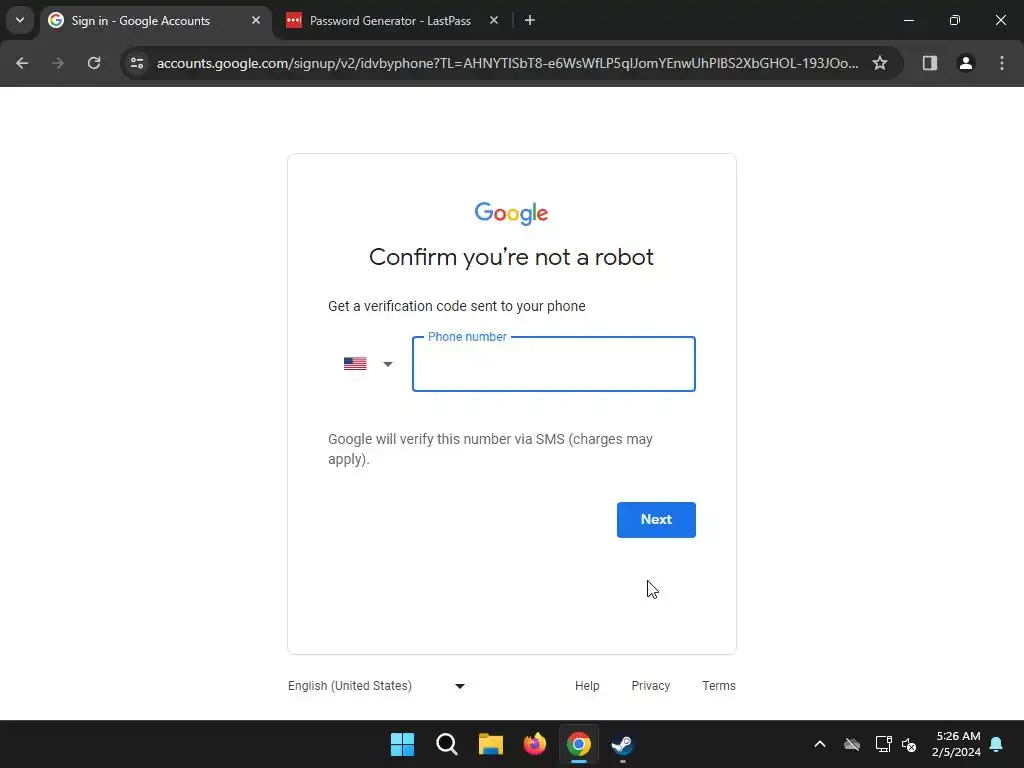The width and height of the screenshot is (1024, 768).
Task: Open site information icon in address bar
Action: 137,63
